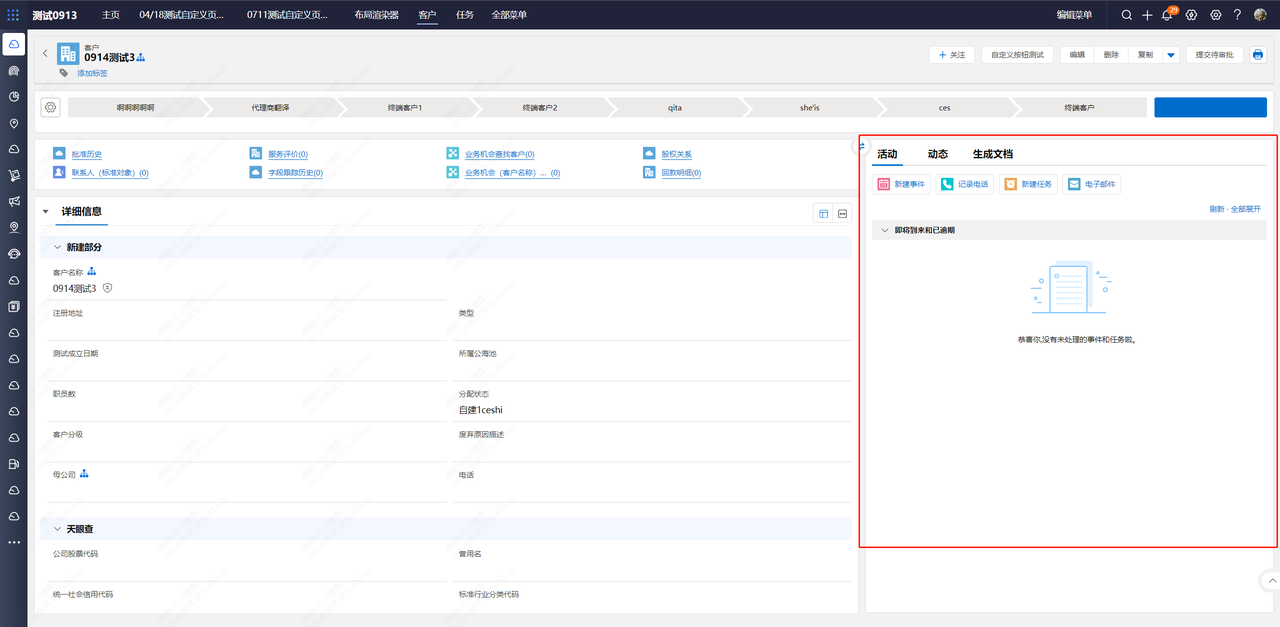Click the hierarchy icon beside 0914测试3 title
Viewport: 1280px width, 627px height.
coord(141,57)
